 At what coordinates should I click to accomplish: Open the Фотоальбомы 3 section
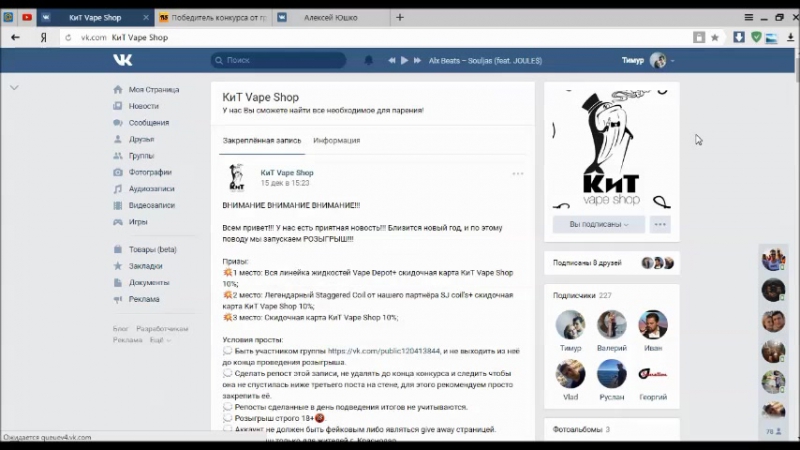pyautogui.click(x=581, y=430)
